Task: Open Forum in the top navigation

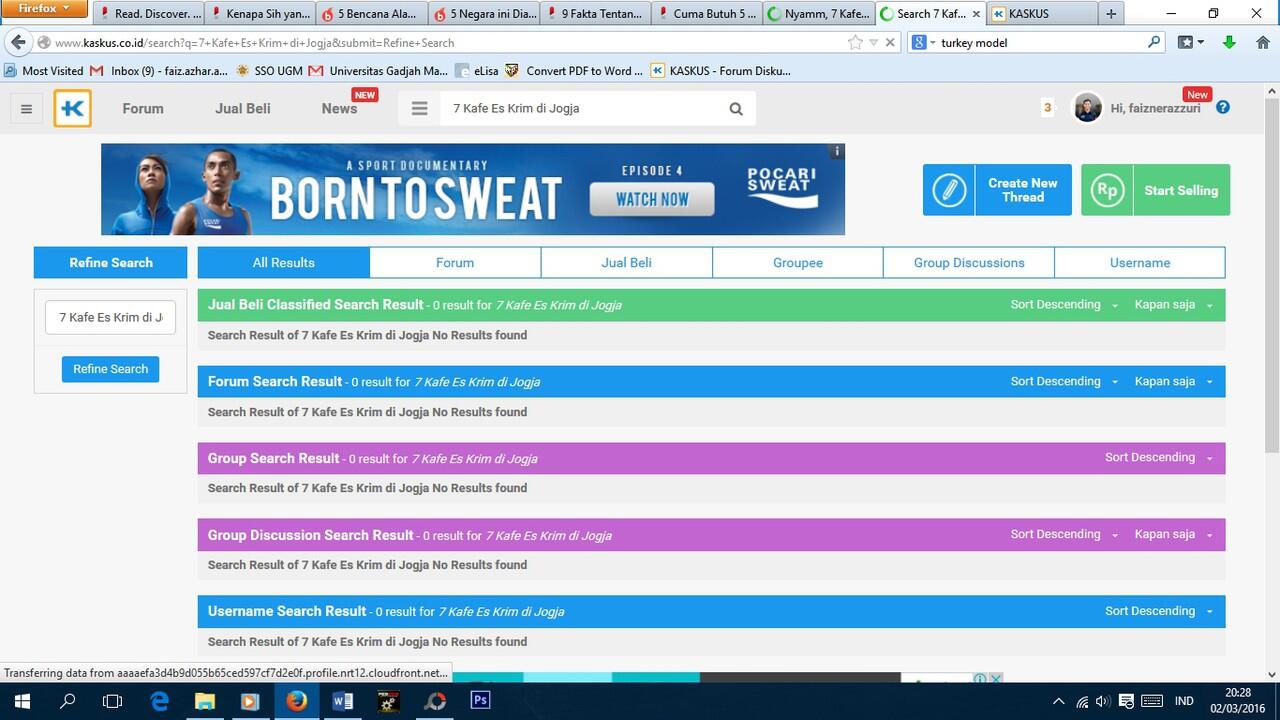Action: 143,109
